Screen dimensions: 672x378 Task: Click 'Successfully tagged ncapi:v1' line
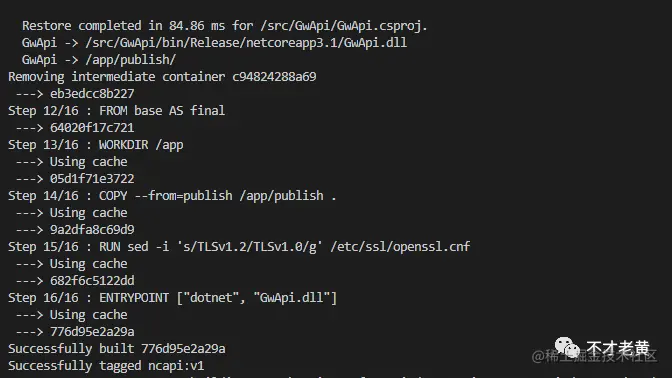click(x=106, y=366)
